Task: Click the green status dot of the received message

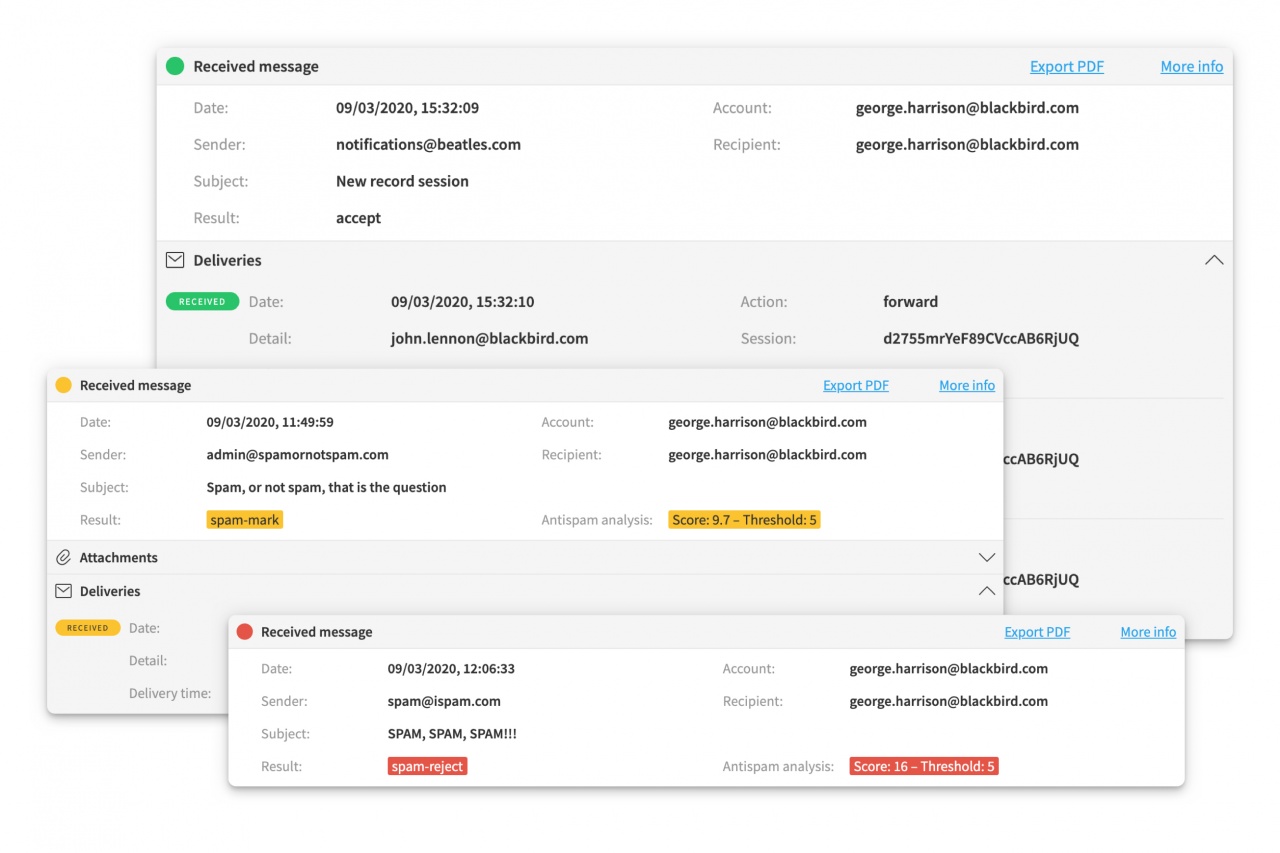Action: pos(175,67)
